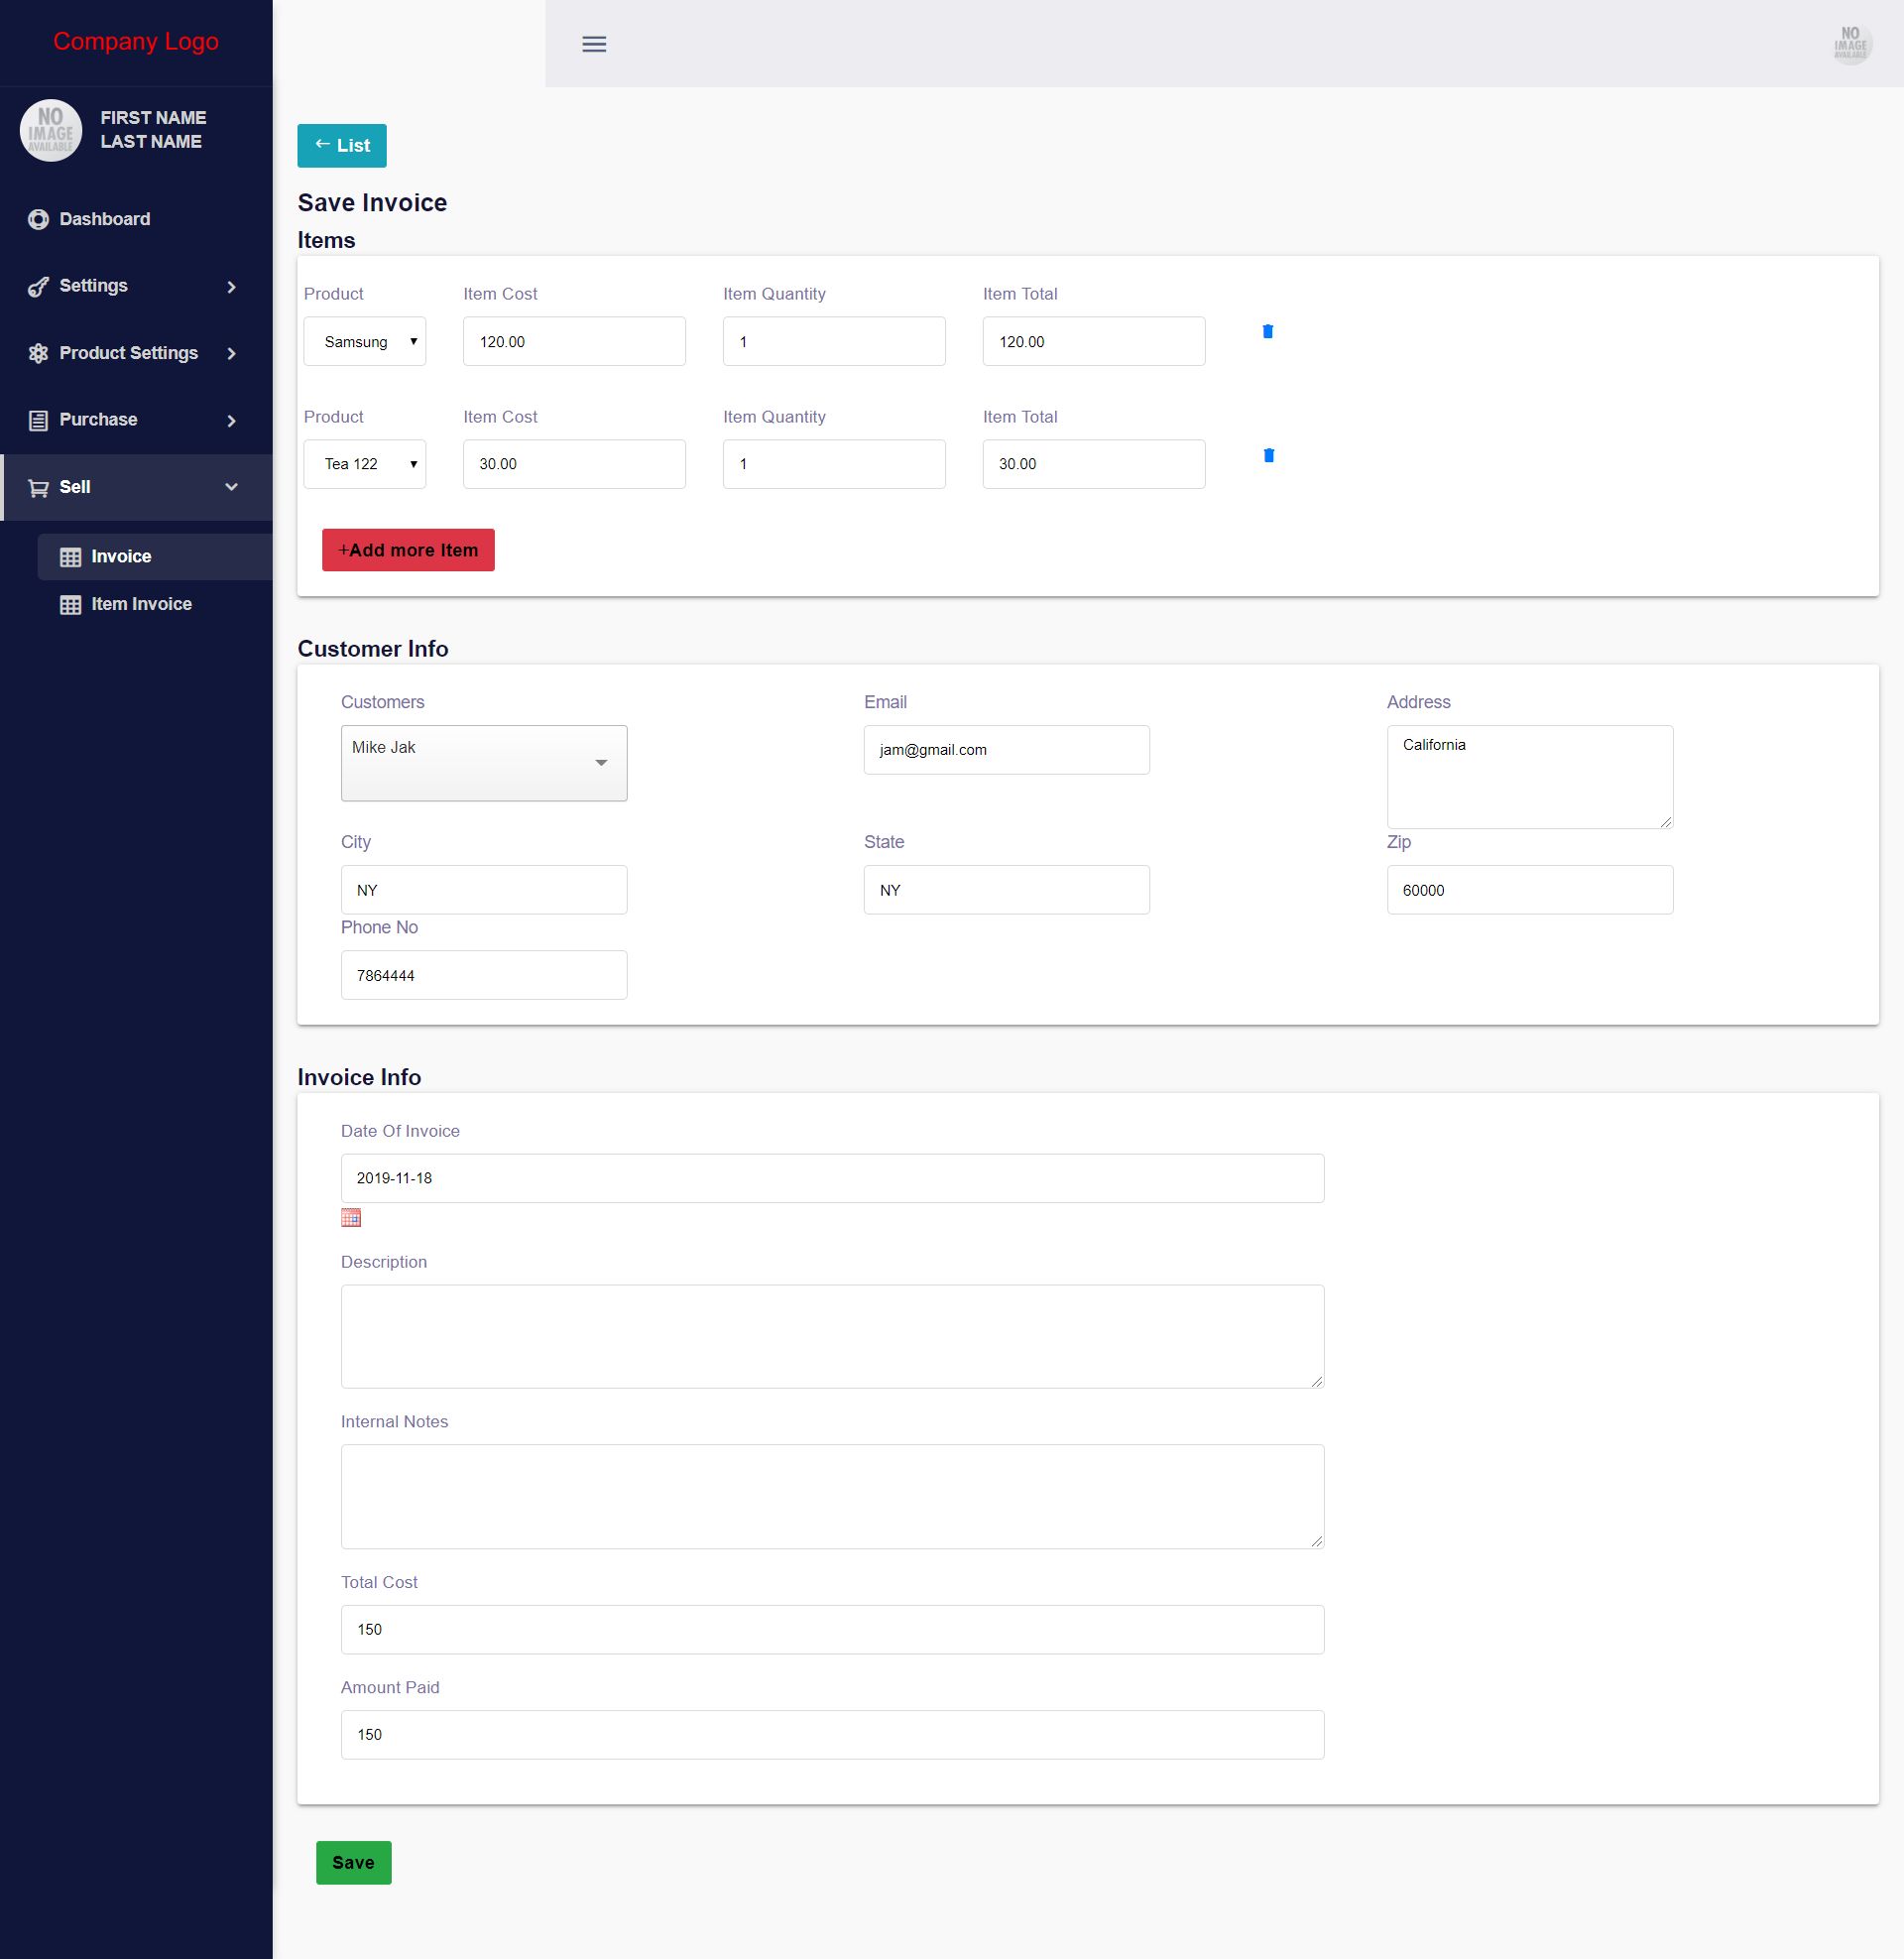Click the Amount Paid field
This screenshot has height=1959, width=1904.
832,1735
